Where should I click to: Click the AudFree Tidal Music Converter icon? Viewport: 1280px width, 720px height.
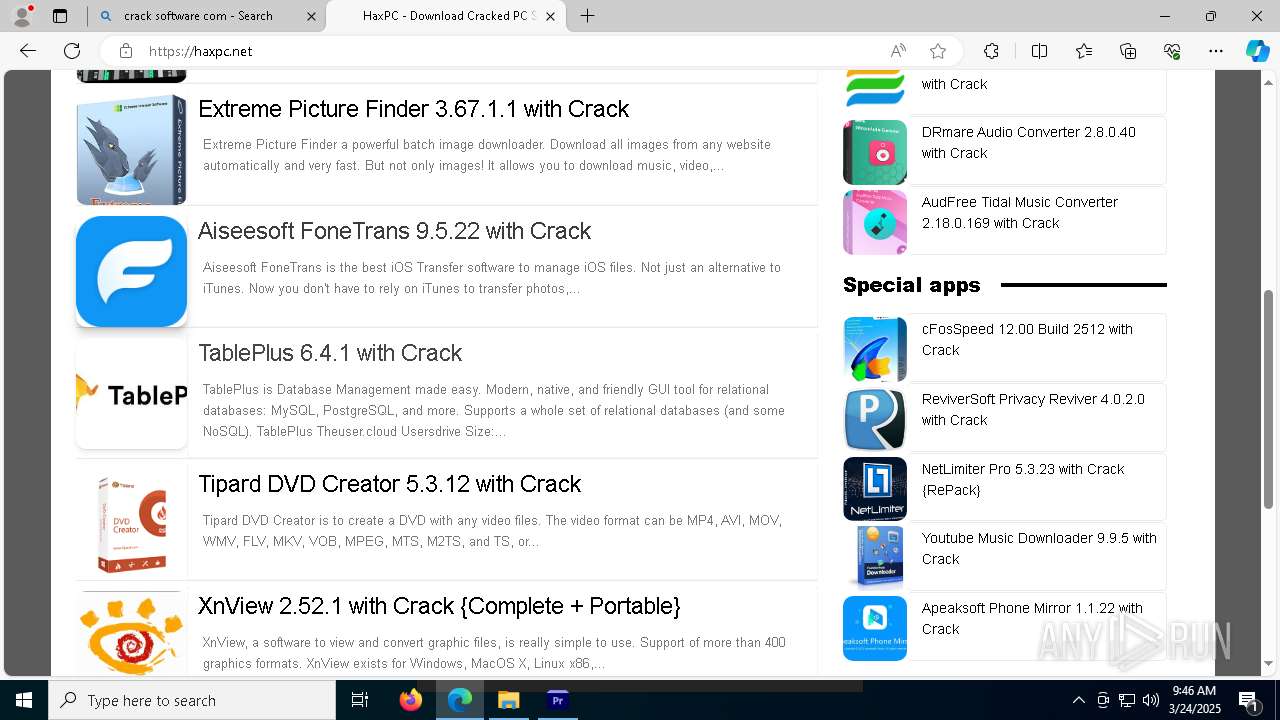point(875,222)
